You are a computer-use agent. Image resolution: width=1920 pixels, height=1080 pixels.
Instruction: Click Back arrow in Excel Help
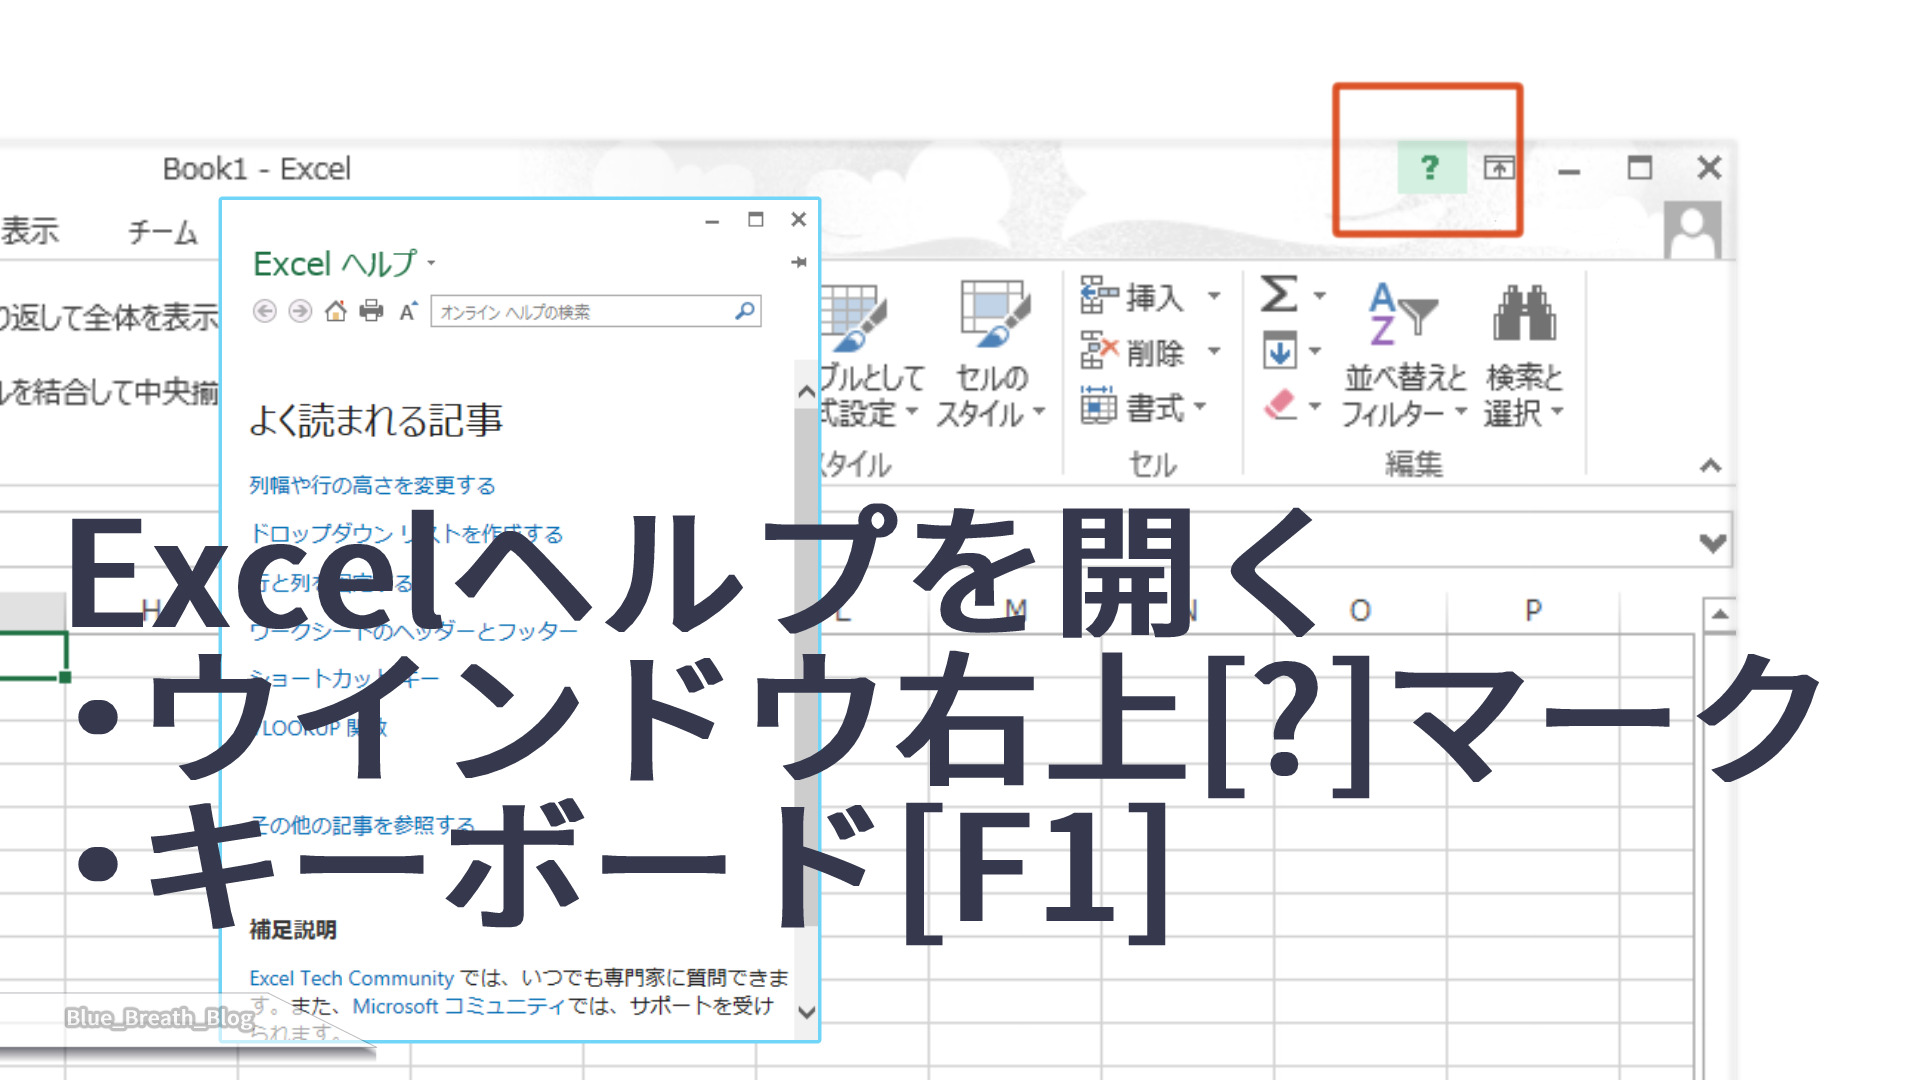click(265, 311)
